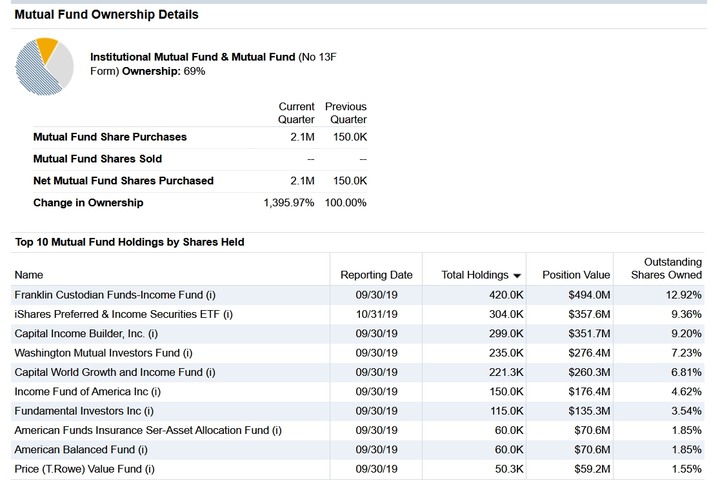Image resolution: width=720 pixels, height=481 pixels.
Task: Click the ownership pie chart
Action: 44,67
